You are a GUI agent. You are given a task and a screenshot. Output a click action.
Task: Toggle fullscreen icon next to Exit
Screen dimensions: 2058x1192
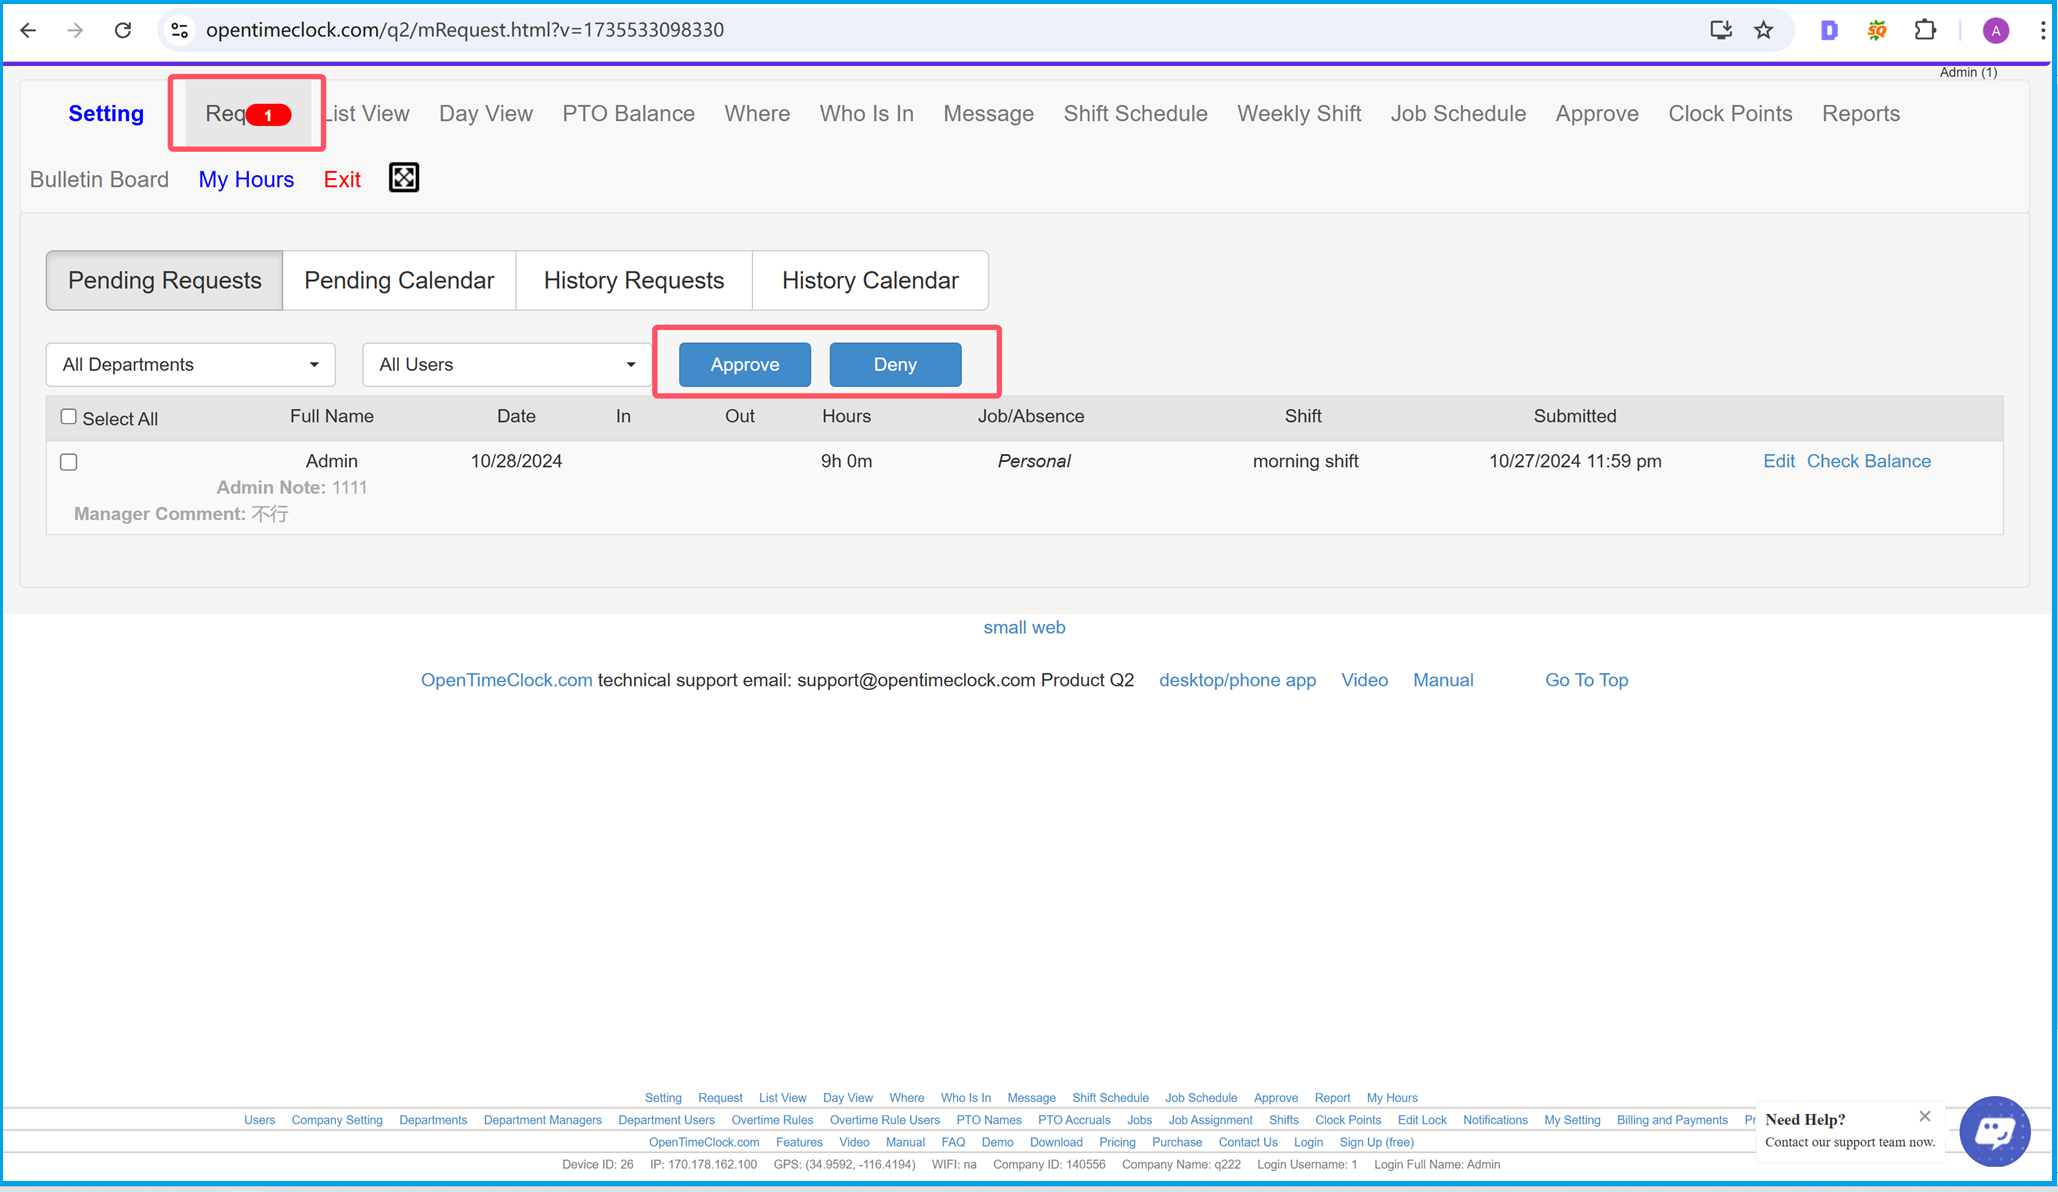click(x=404, y=178)
